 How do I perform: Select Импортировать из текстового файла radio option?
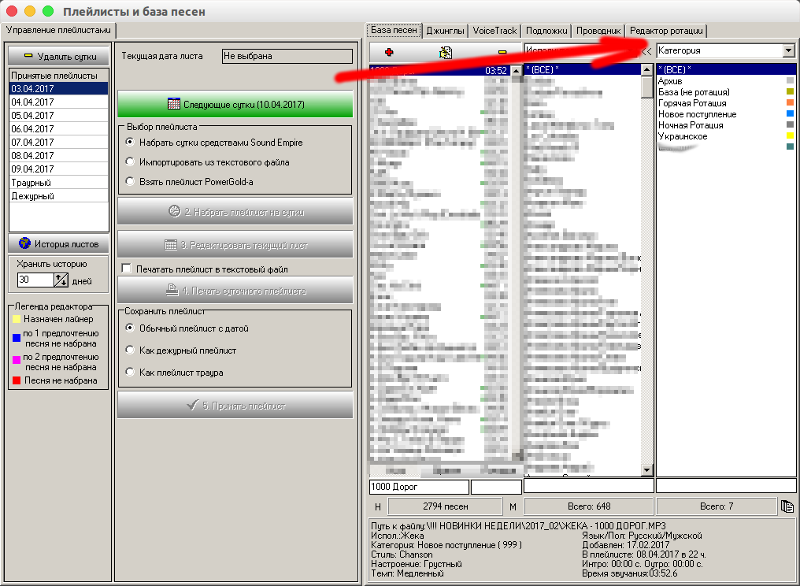coord(130,162)
